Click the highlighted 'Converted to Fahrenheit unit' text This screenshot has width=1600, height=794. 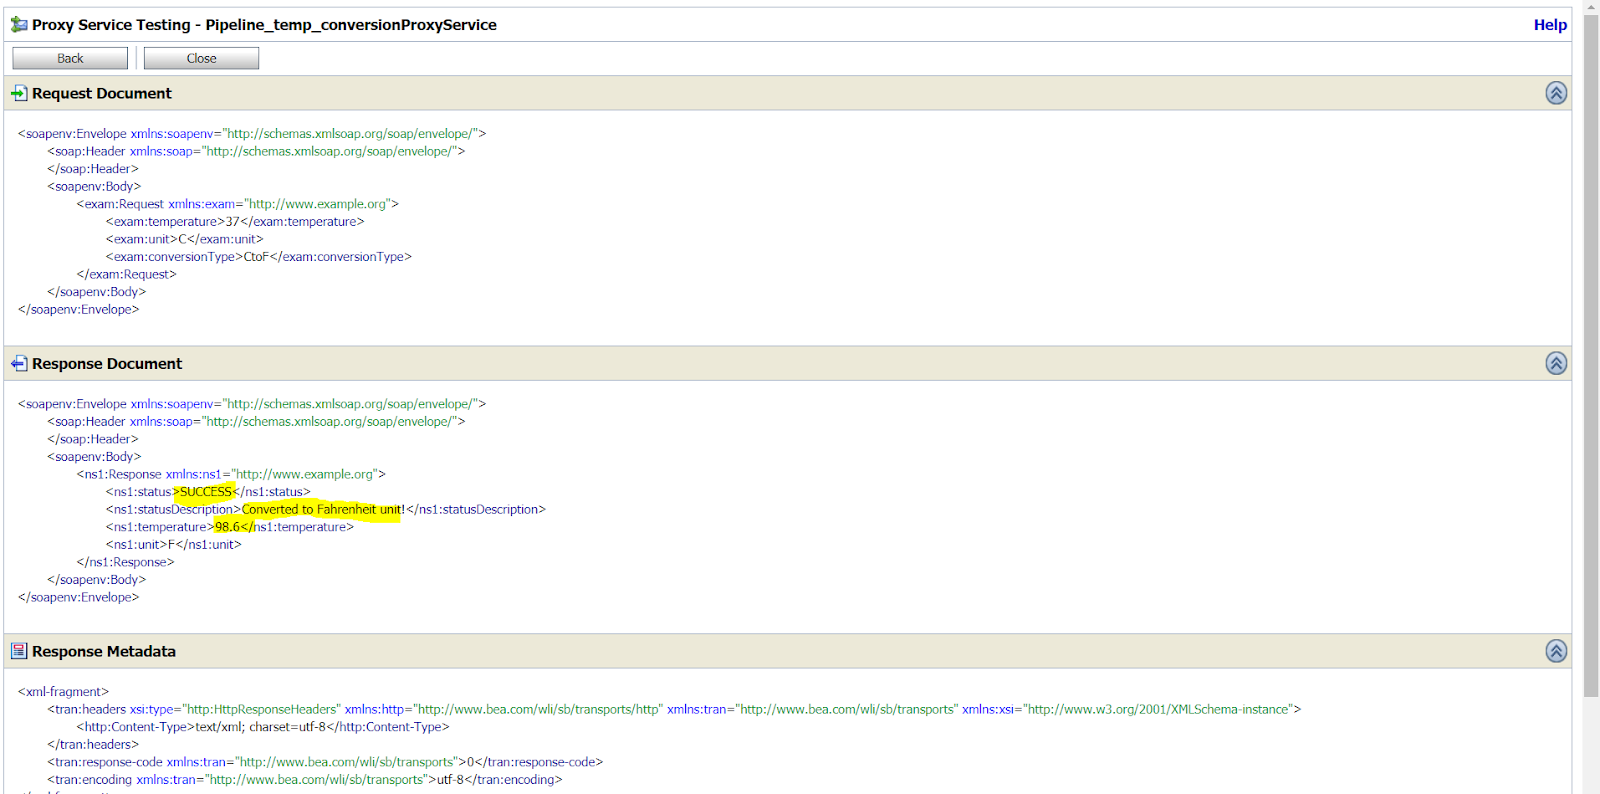320,510
